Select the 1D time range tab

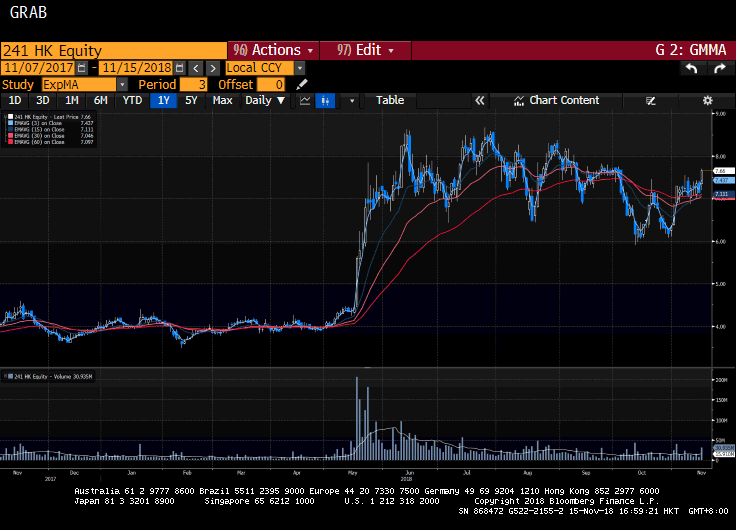click(x=15, y=100)
